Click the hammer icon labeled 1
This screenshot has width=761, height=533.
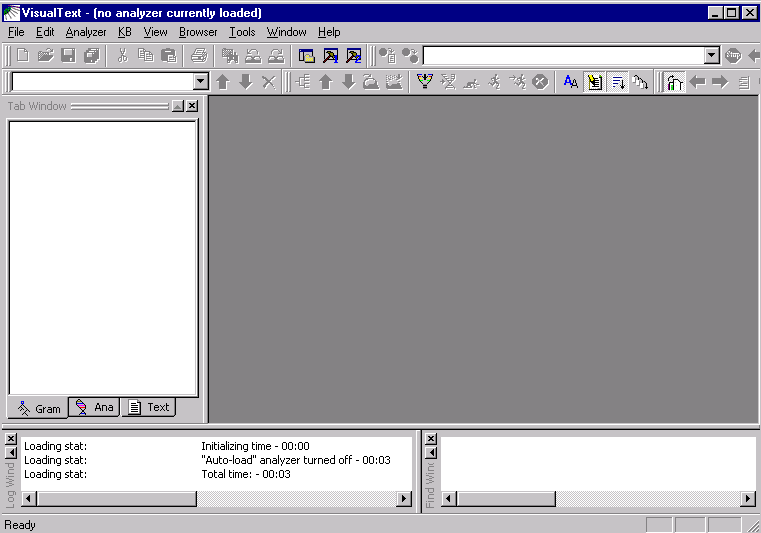tap(330, 56)
